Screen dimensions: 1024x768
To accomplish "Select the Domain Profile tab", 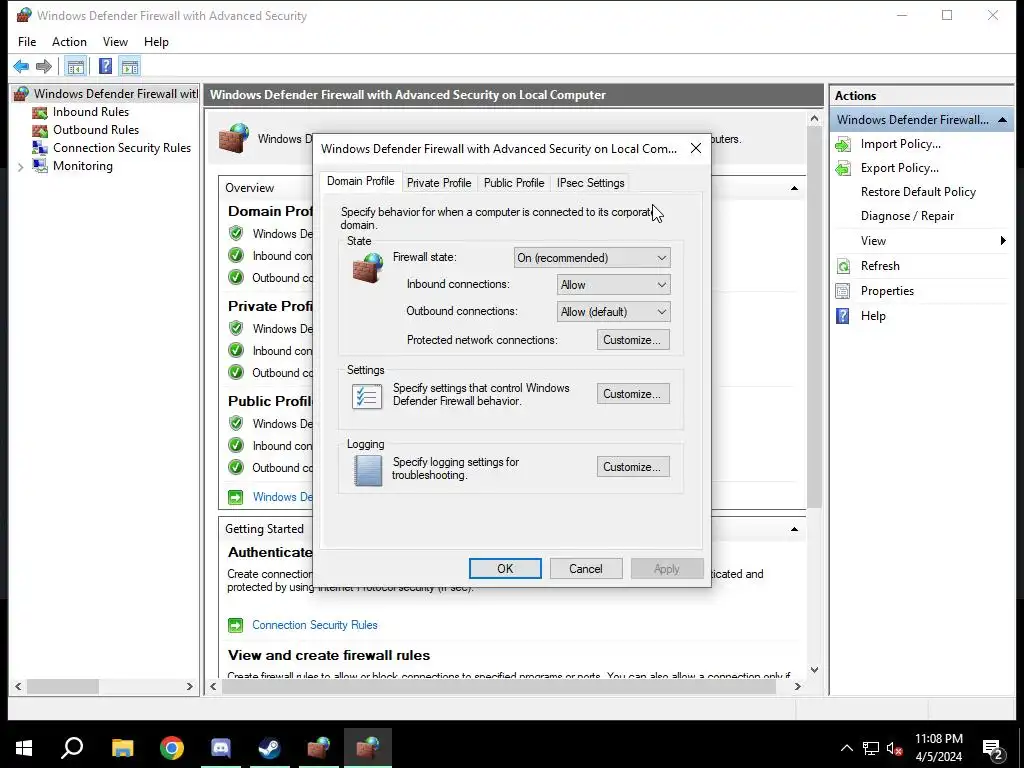I will (360, 182).
